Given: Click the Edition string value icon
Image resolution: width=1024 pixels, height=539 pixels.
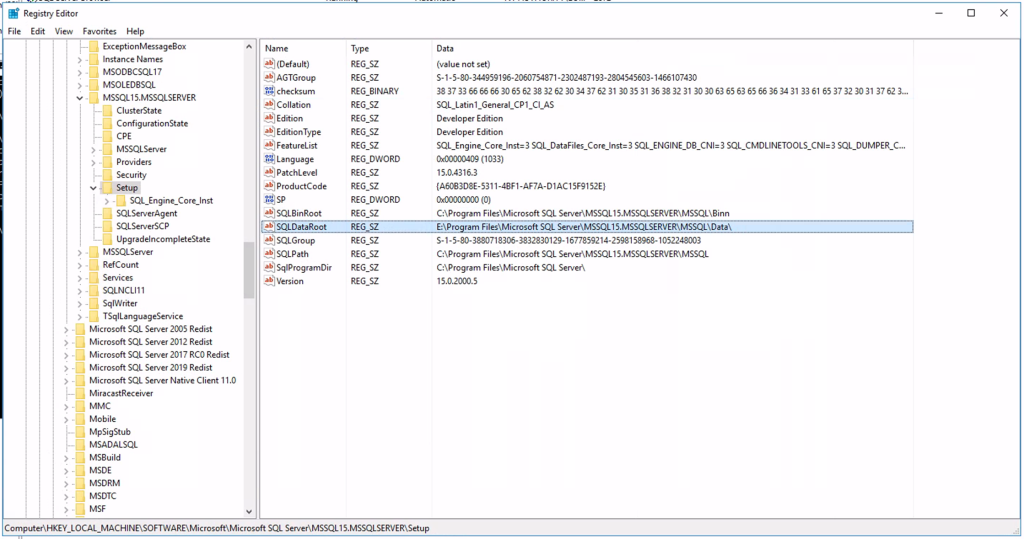Looking at the screenshot, I should click(x=269, y=118).
